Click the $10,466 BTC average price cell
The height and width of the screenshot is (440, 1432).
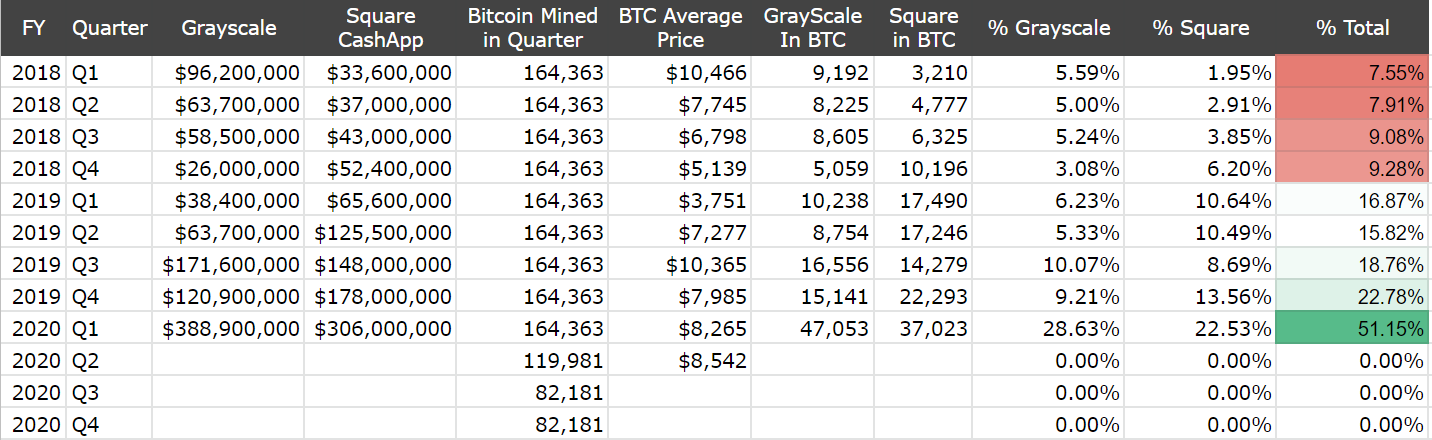tap(680, 72)
